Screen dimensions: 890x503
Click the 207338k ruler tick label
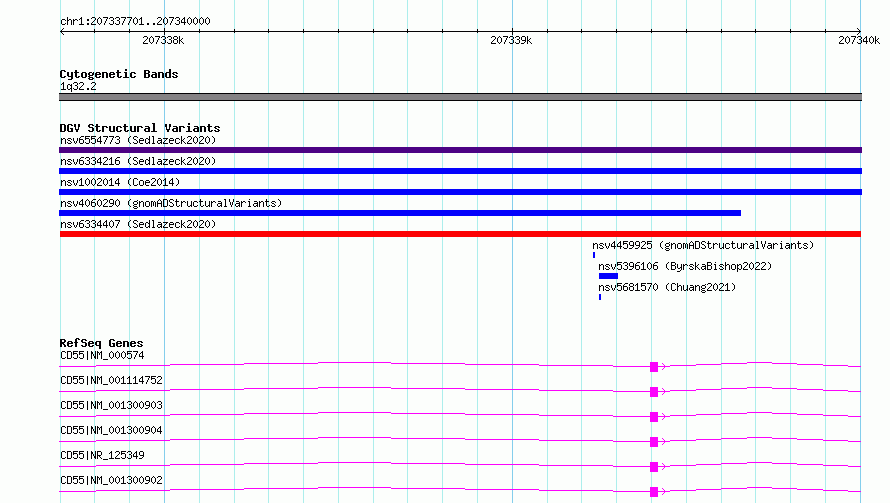(x=163, y=40)
